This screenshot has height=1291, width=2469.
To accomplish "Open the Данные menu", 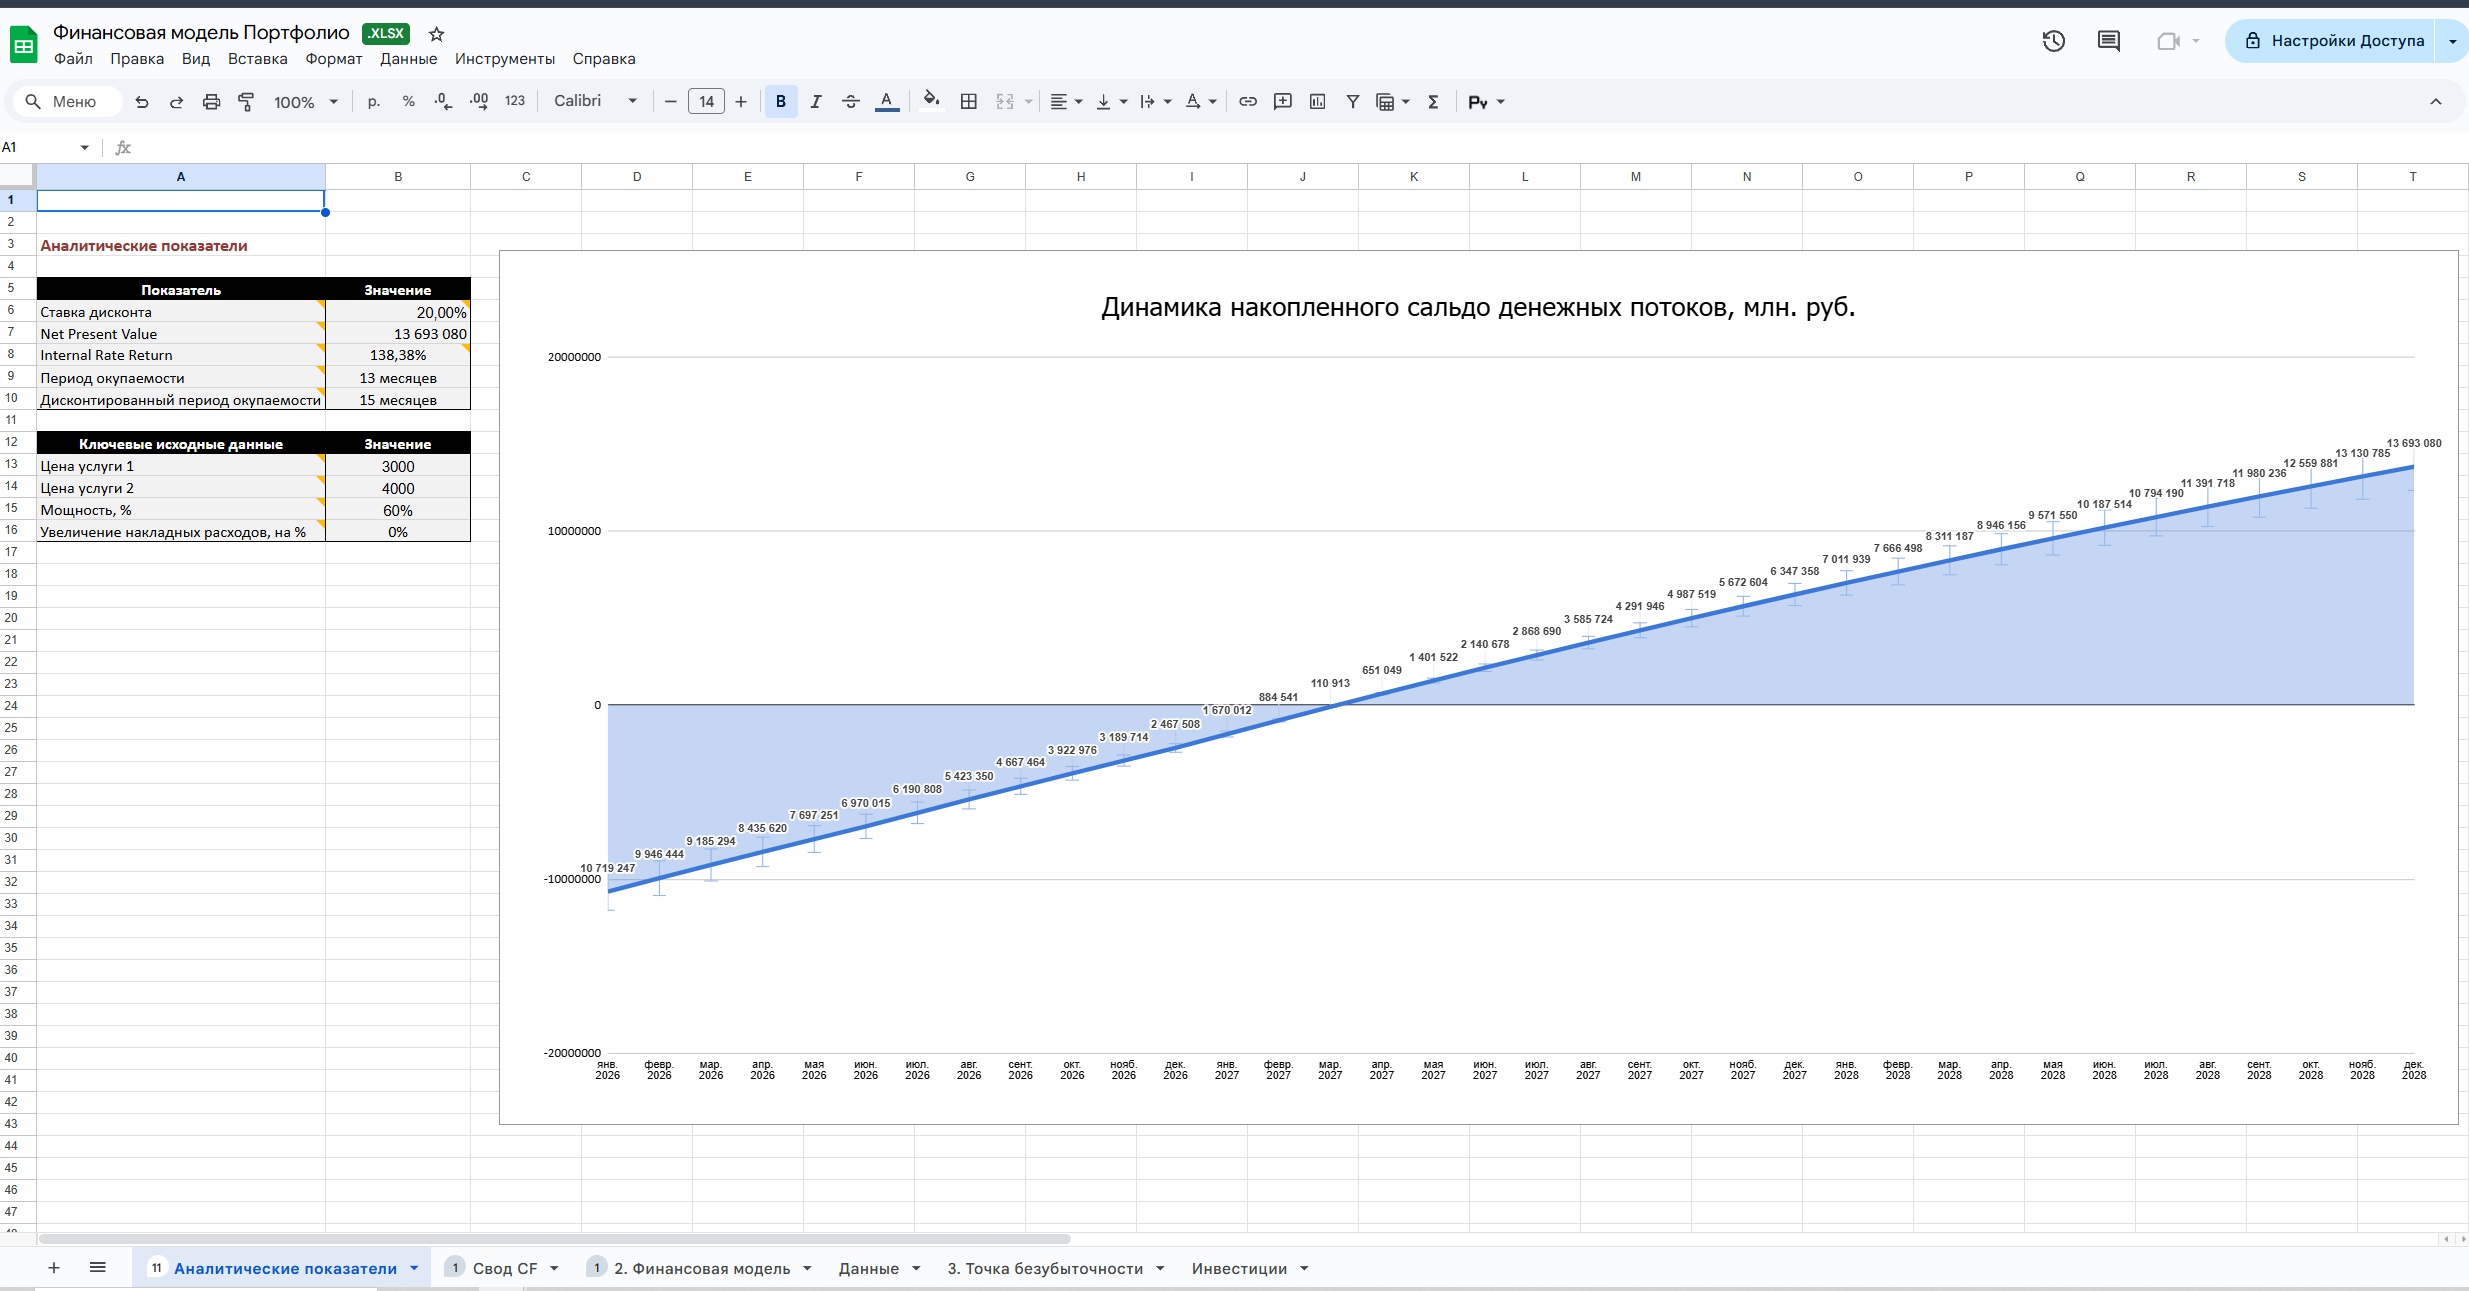I will (x=408, y=59).
